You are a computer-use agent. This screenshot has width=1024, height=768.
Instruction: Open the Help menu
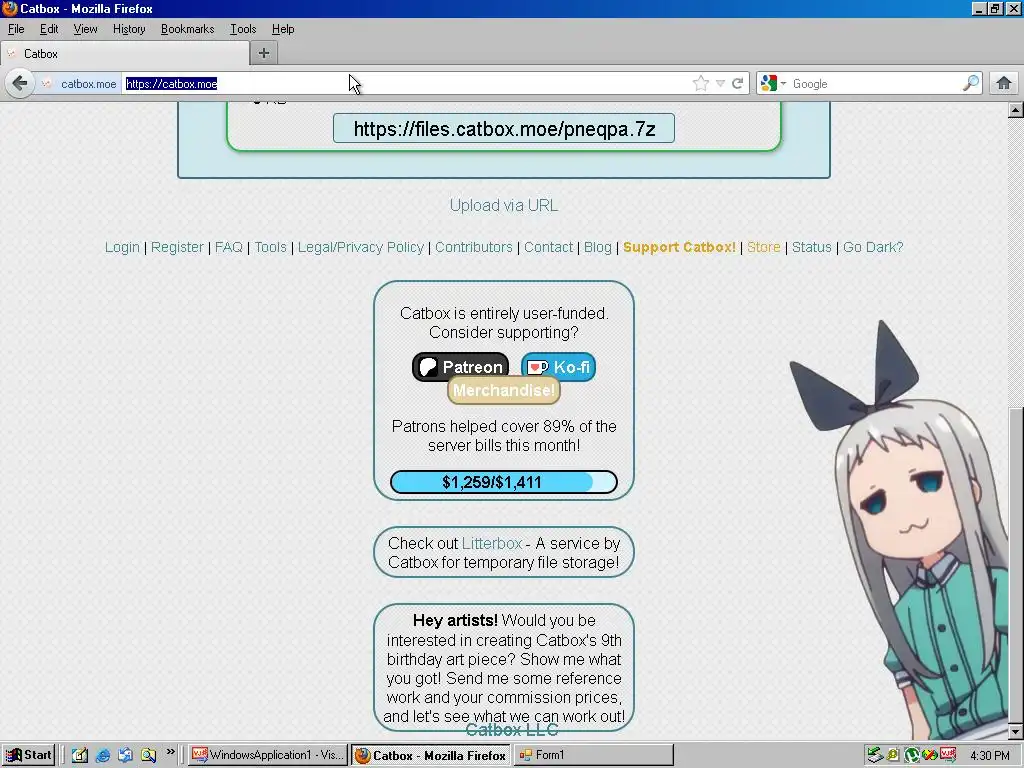[x=283, y=29]
